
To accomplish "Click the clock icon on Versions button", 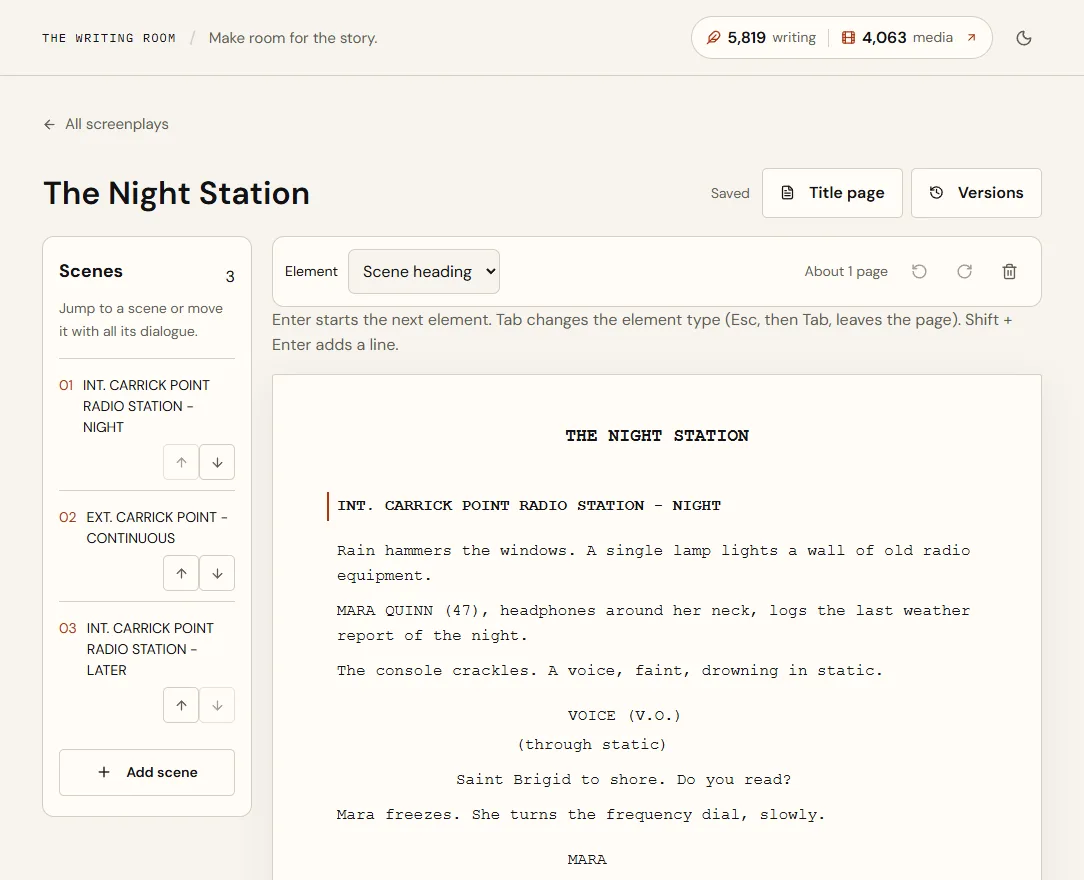I will pyautogui.click(x=936, y=193).
